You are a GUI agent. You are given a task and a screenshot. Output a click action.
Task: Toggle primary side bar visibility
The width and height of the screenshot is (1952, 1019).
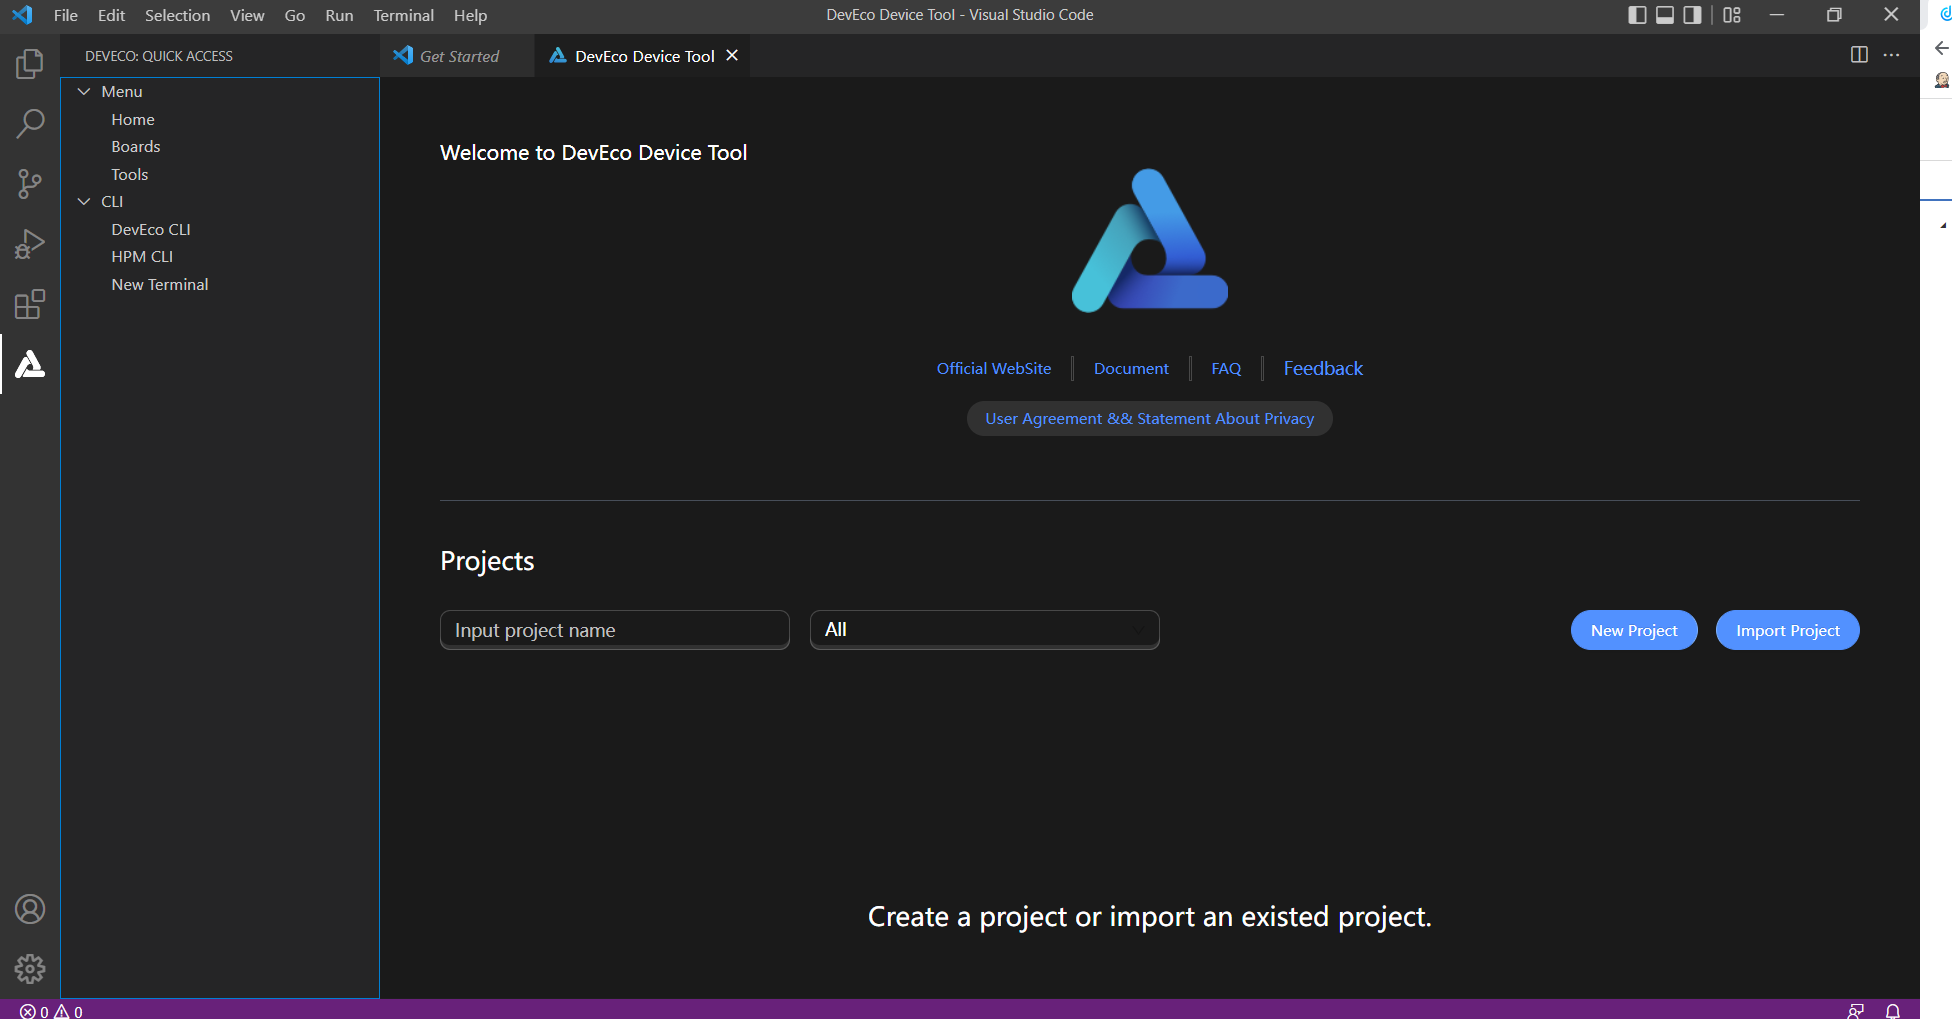click(1637, 15)
